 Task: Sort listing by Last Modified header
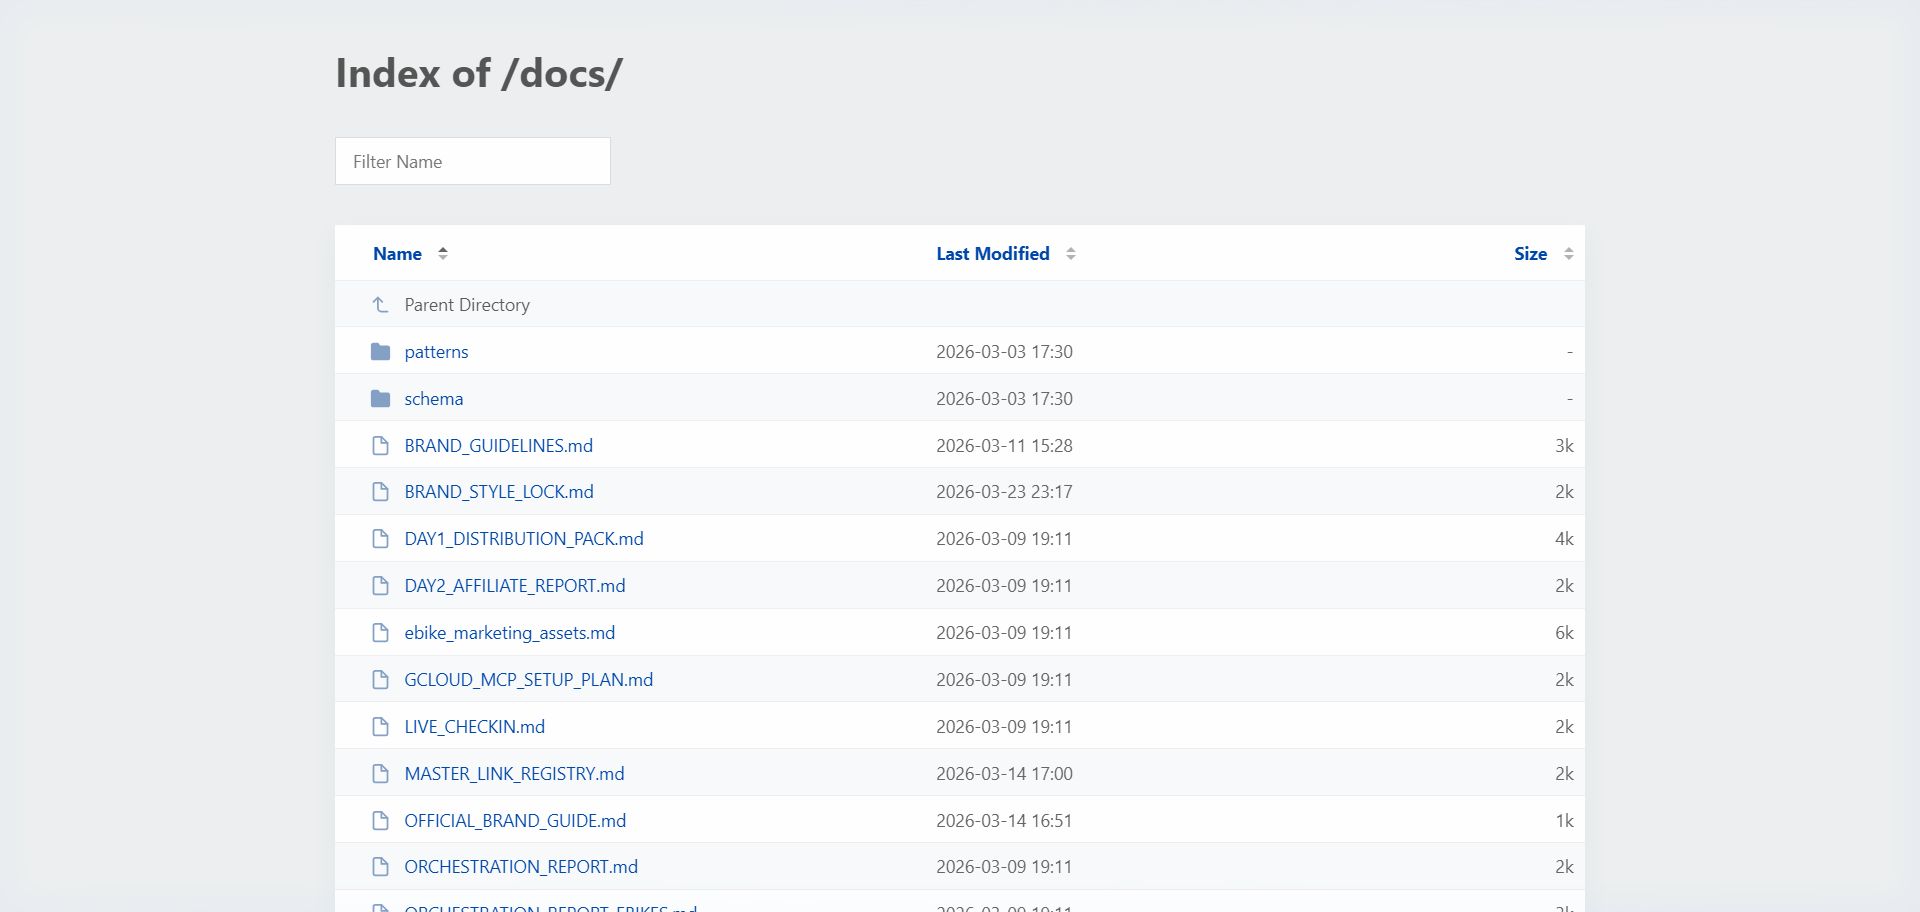point(992,254)
